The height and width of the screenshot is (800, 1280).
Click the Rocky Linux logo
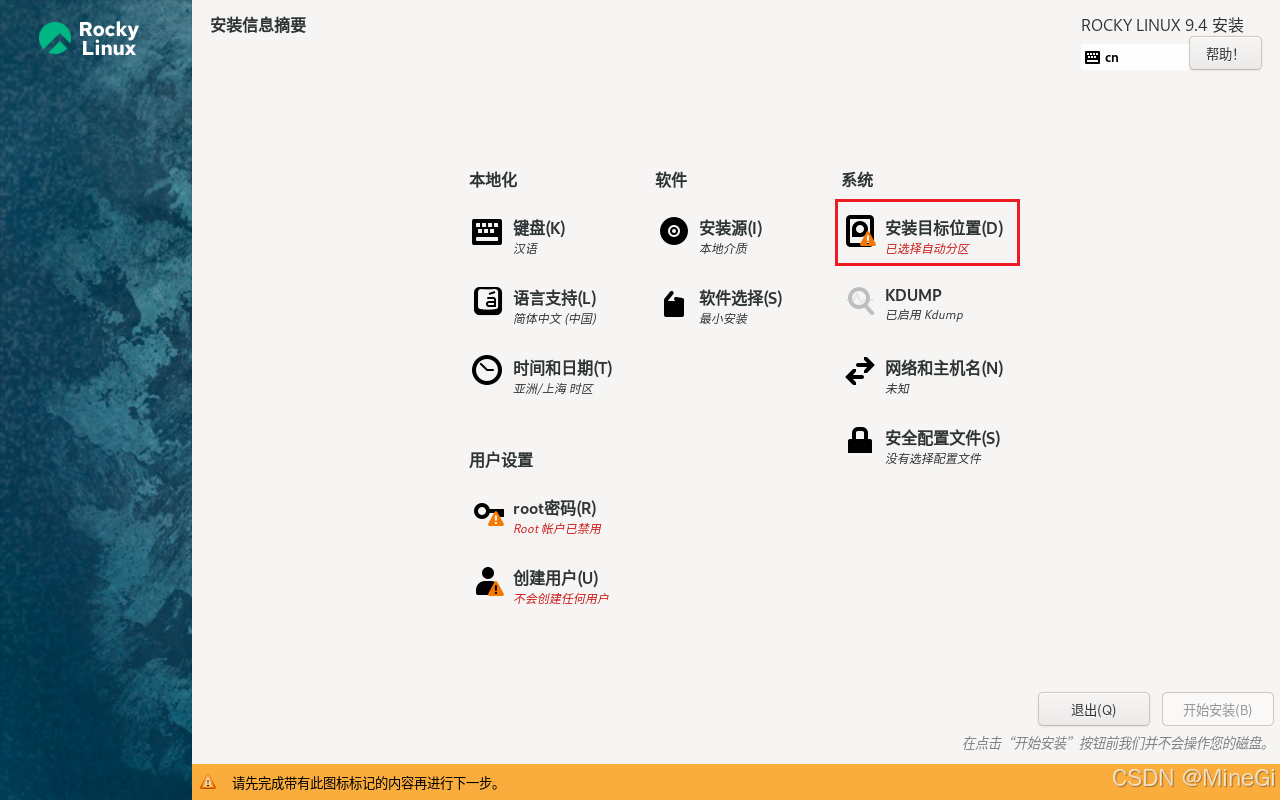(88, 39)
